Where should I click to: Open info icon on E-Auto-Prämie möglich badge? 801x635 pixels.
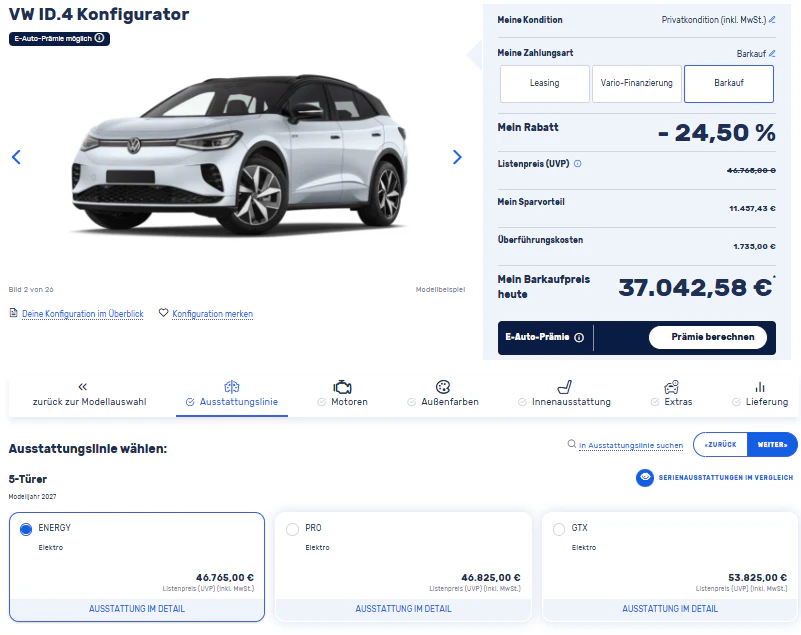100,38
